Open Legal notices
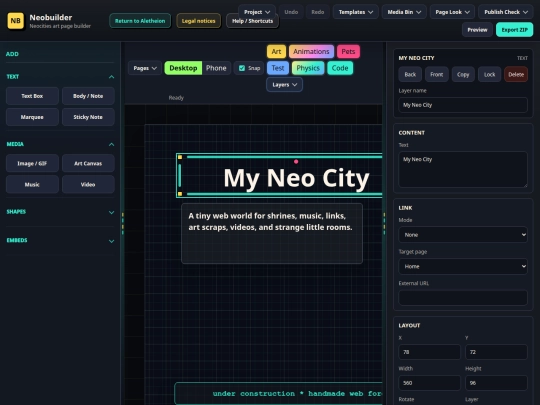The image size is (540, 405). coord(198,21)
